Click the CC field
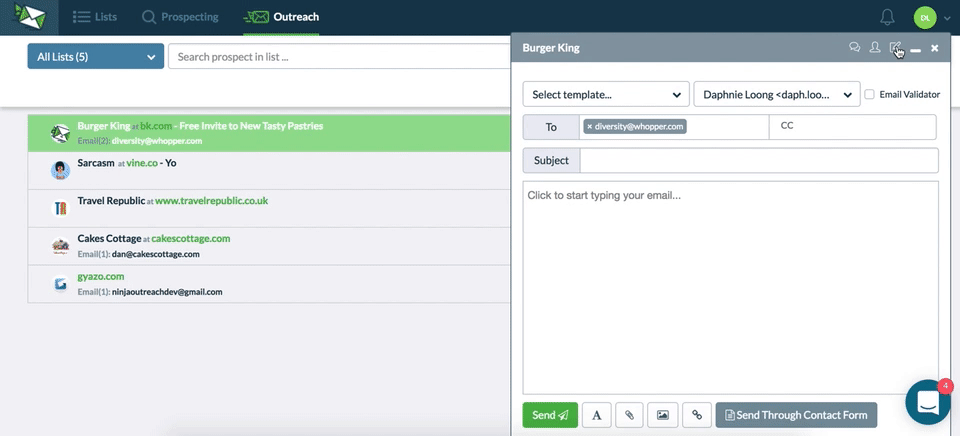960x436 pixels. point(852,127)
